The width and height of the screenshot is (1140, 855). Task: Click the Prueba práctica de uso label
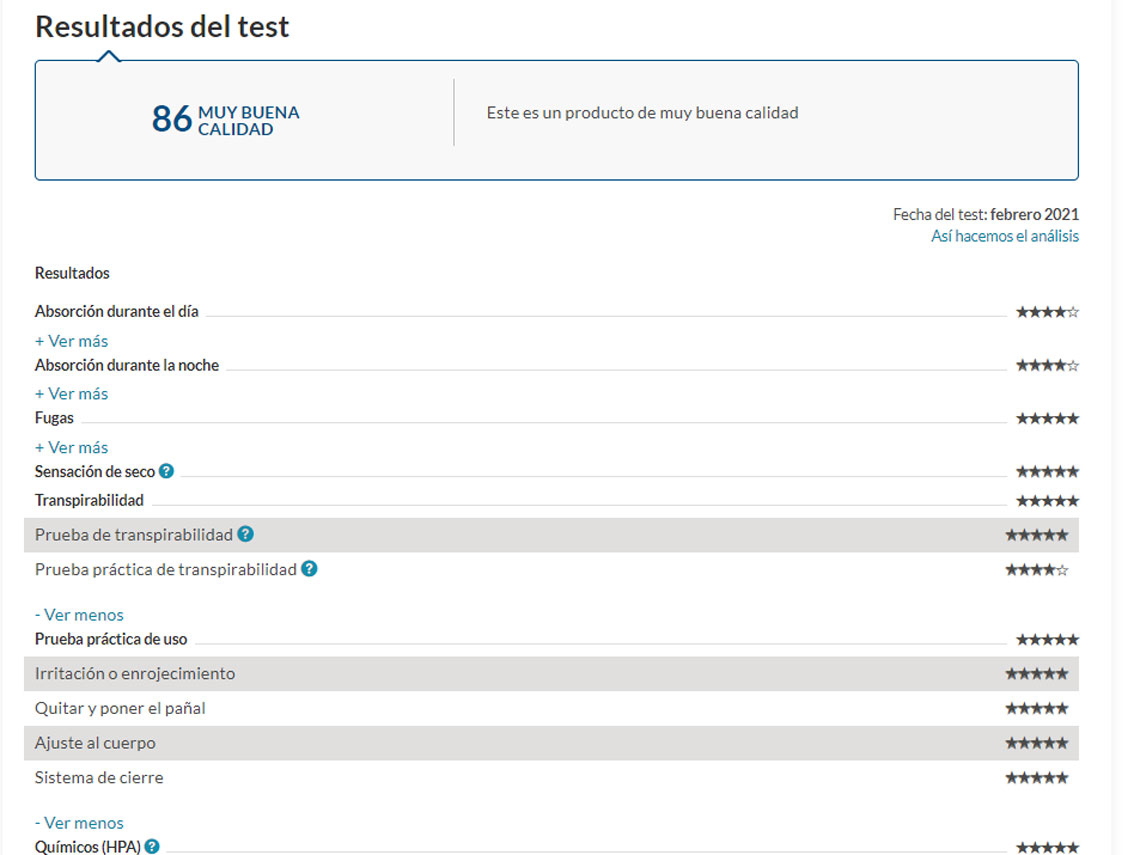(x=111, y=639)
